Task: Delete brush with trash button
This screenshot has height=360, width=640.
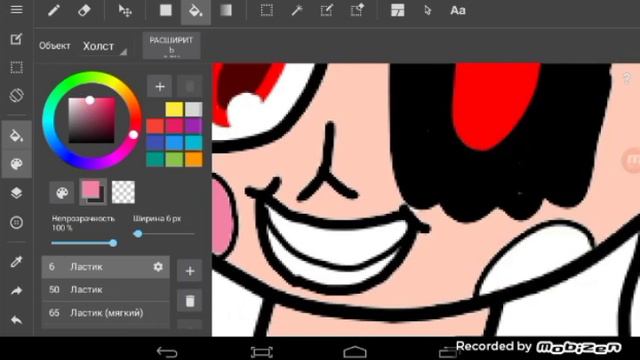Action: pyautogui.click(x=190, y=301)
